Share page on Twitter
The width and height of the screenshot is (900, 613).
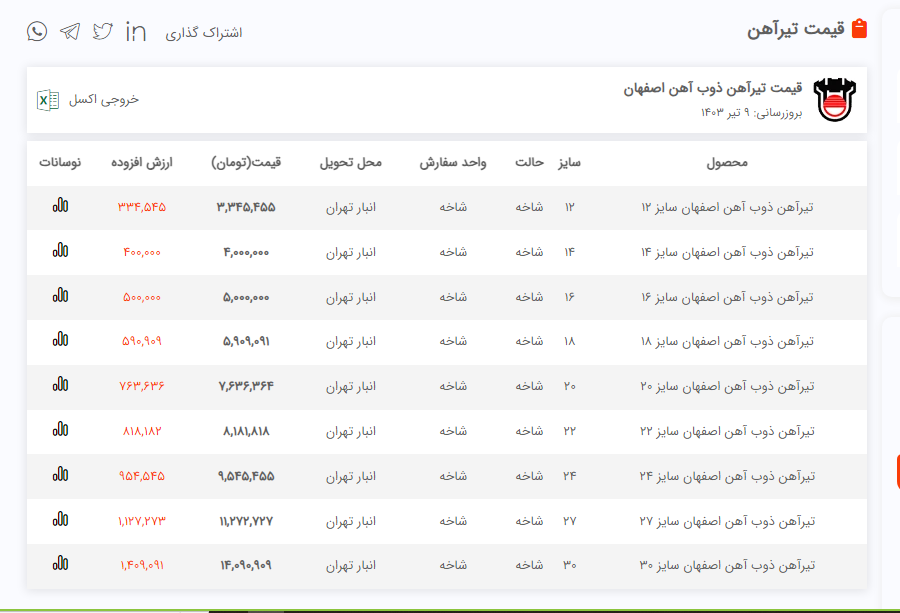tap(103, 31)
